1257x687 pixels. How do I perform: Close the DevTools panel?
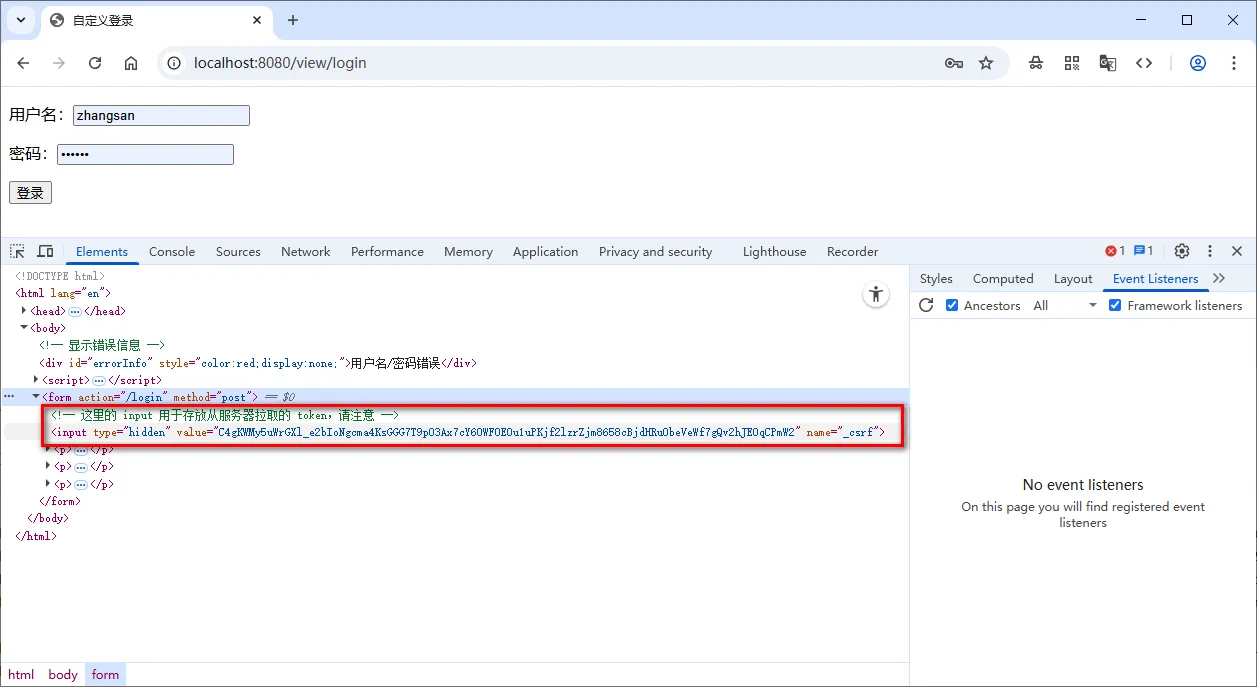click(1237, 251)
